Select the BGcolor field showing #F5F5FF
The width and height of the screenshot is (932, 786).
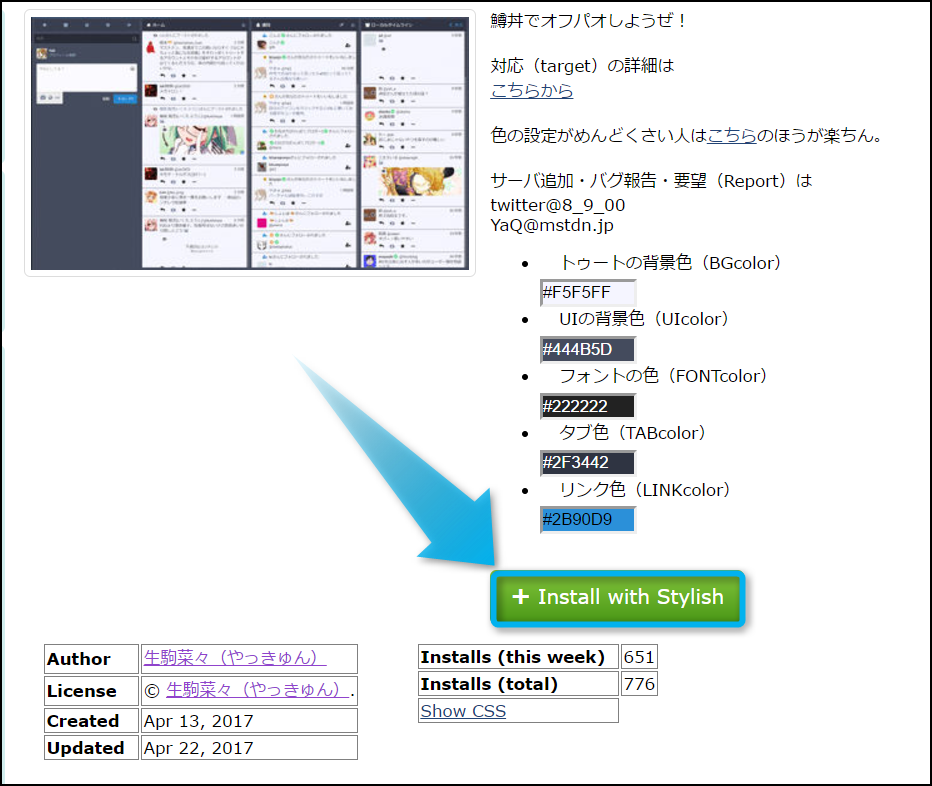[588, 293]
